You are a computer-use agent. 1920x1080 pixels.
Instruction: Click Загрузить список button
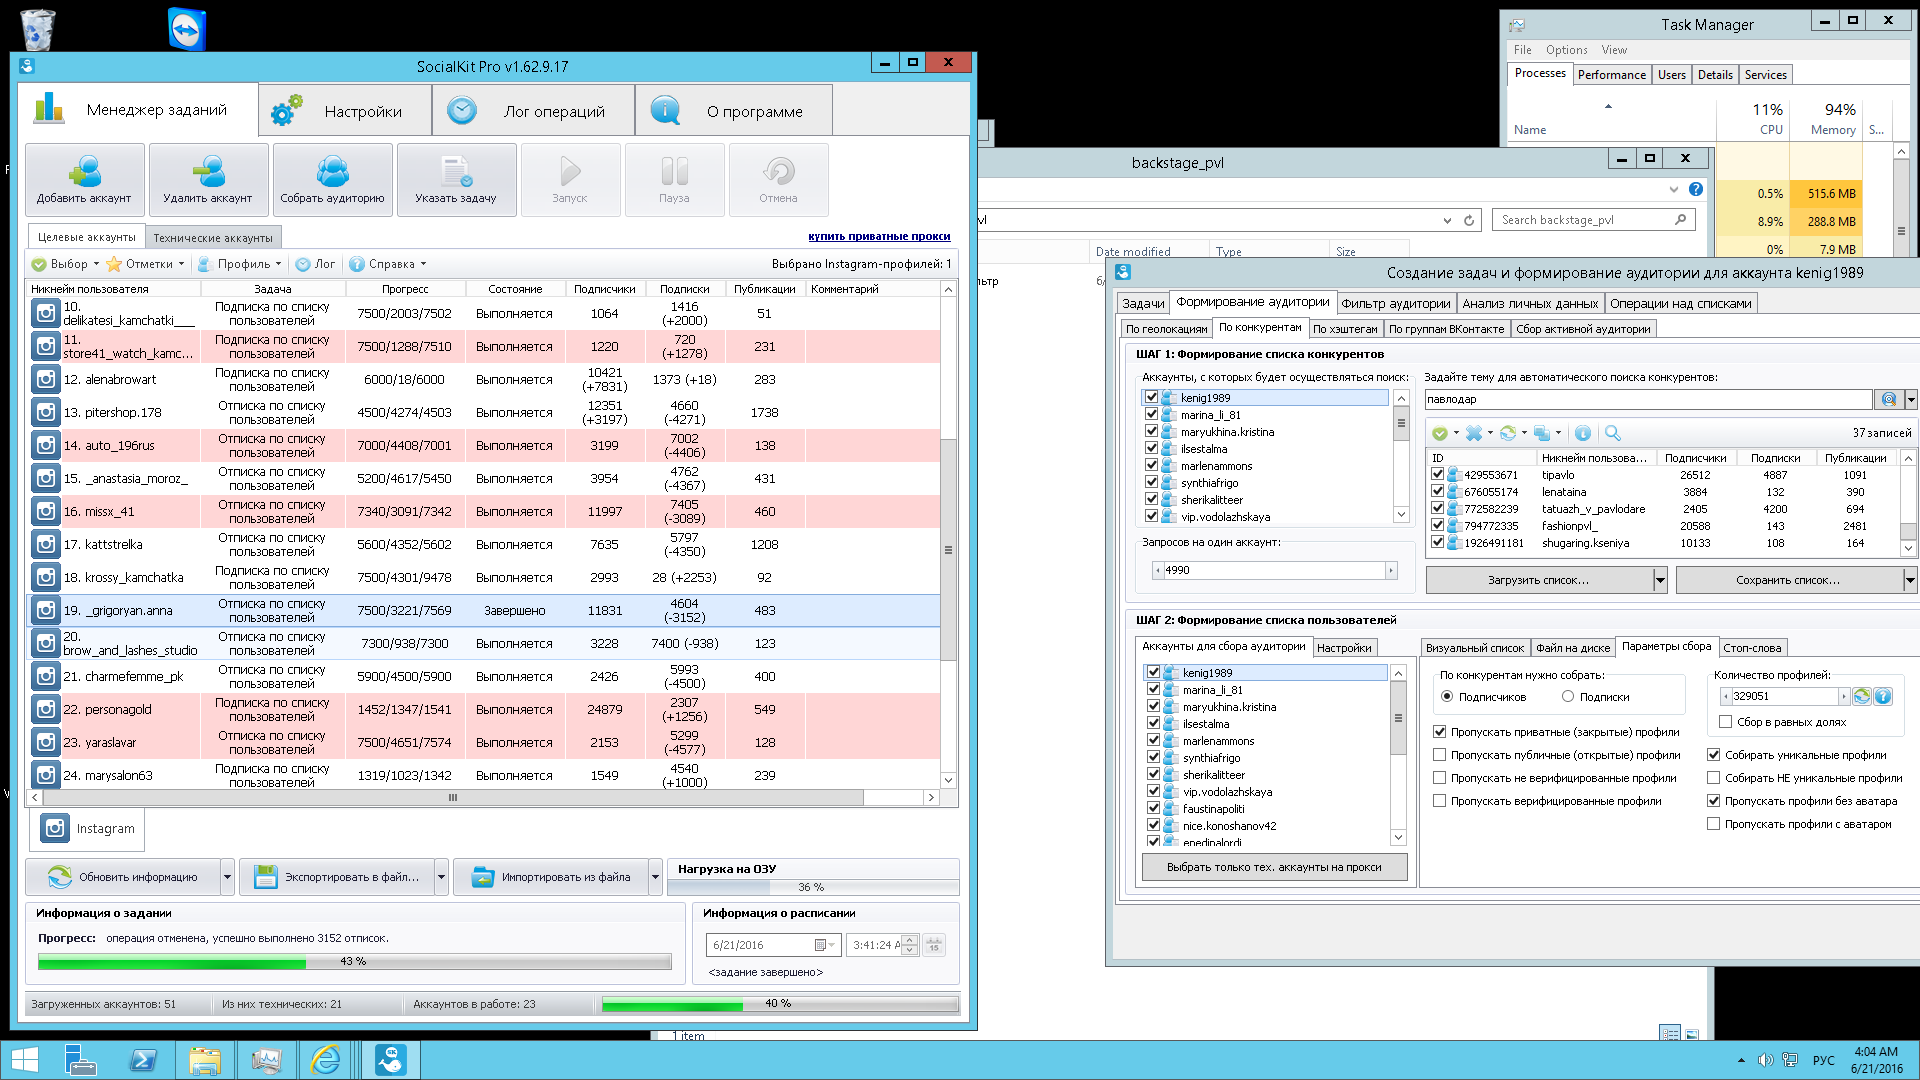tap(1539, 580)
